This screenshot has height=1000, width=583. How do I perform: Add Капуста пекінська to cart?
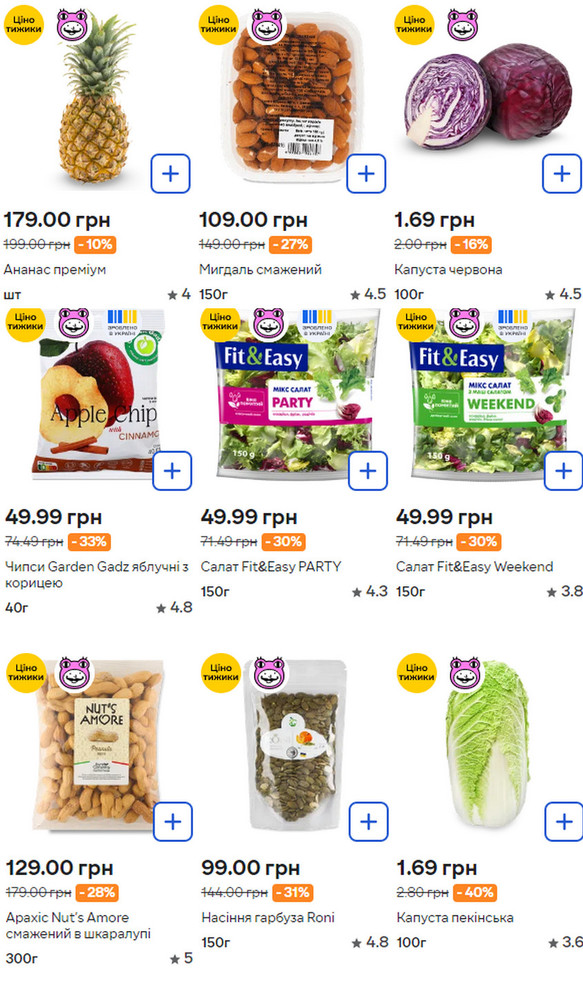pyautogui.click(x=564, y=821)
